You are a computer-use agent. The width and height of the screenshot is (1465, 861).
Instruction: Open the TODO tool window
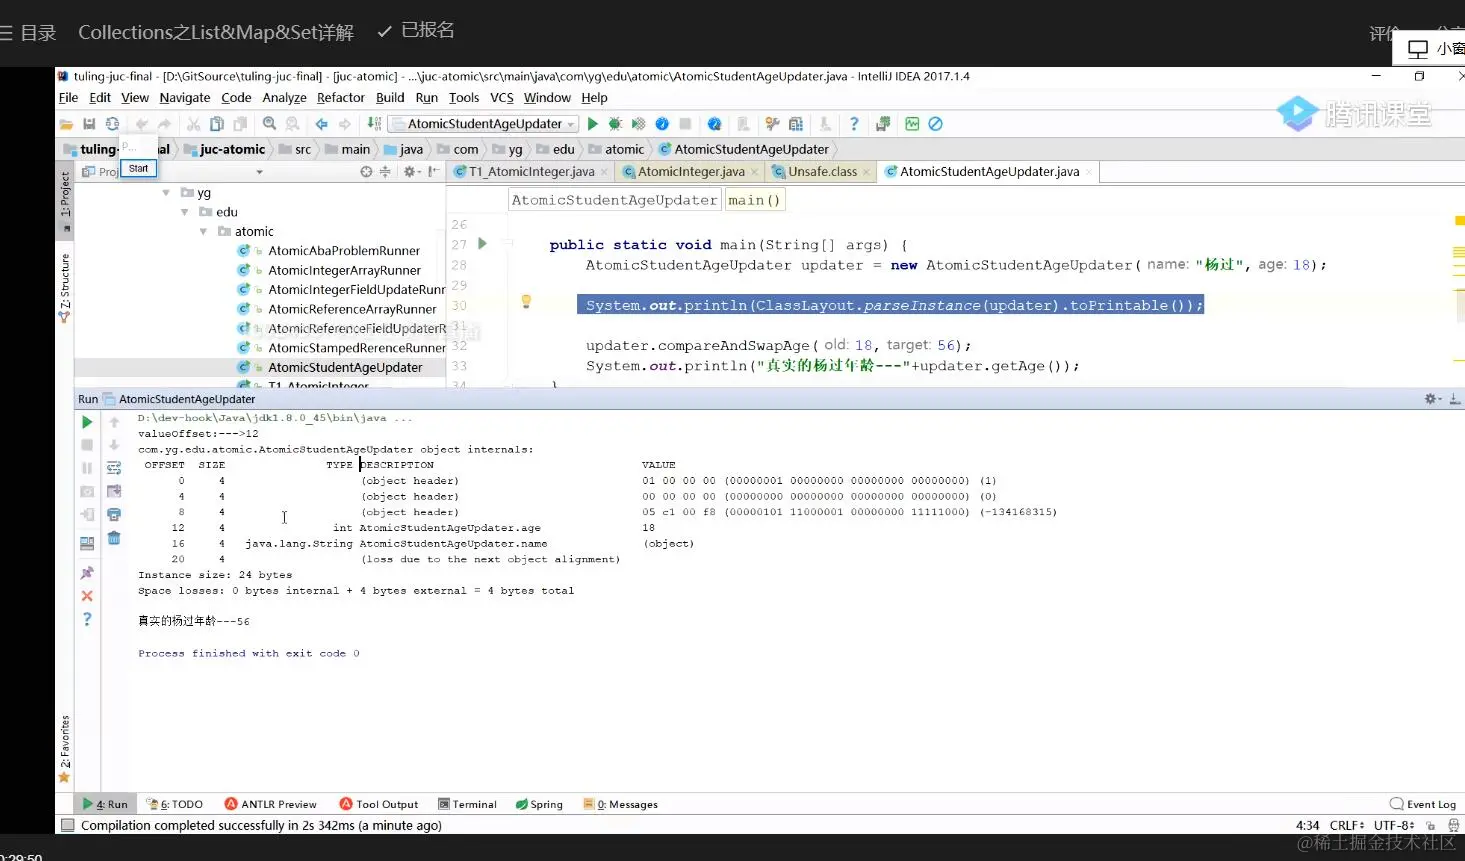tap(174, 804)
